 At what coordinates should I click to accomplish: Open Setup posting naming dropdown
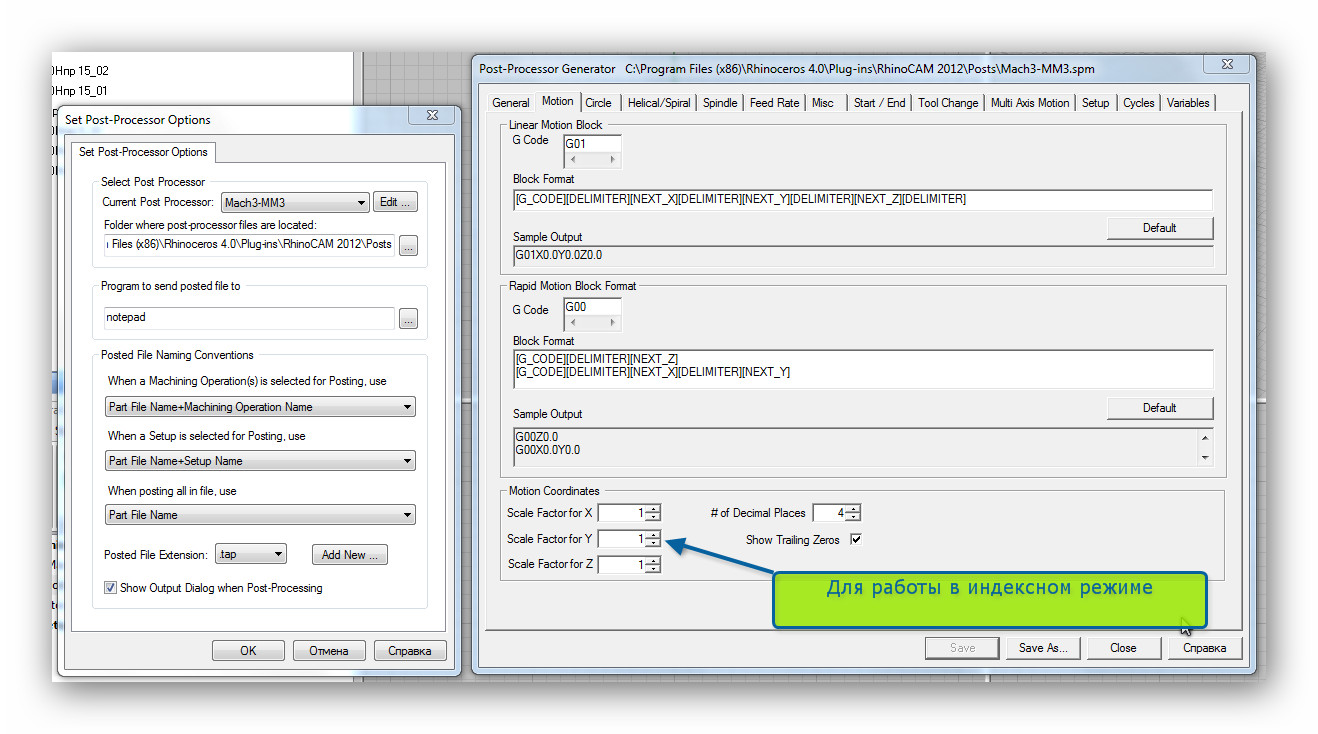point(260,461)
